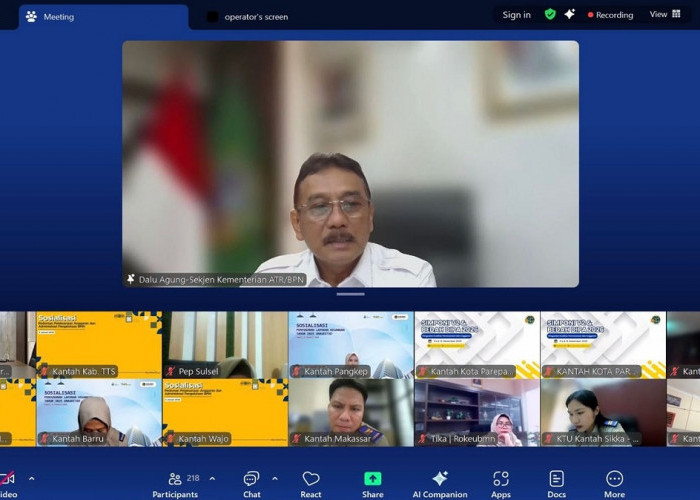Switch to operator's screen tab
The width and height of the screenshot is (700, 500).
coord(255,17)
